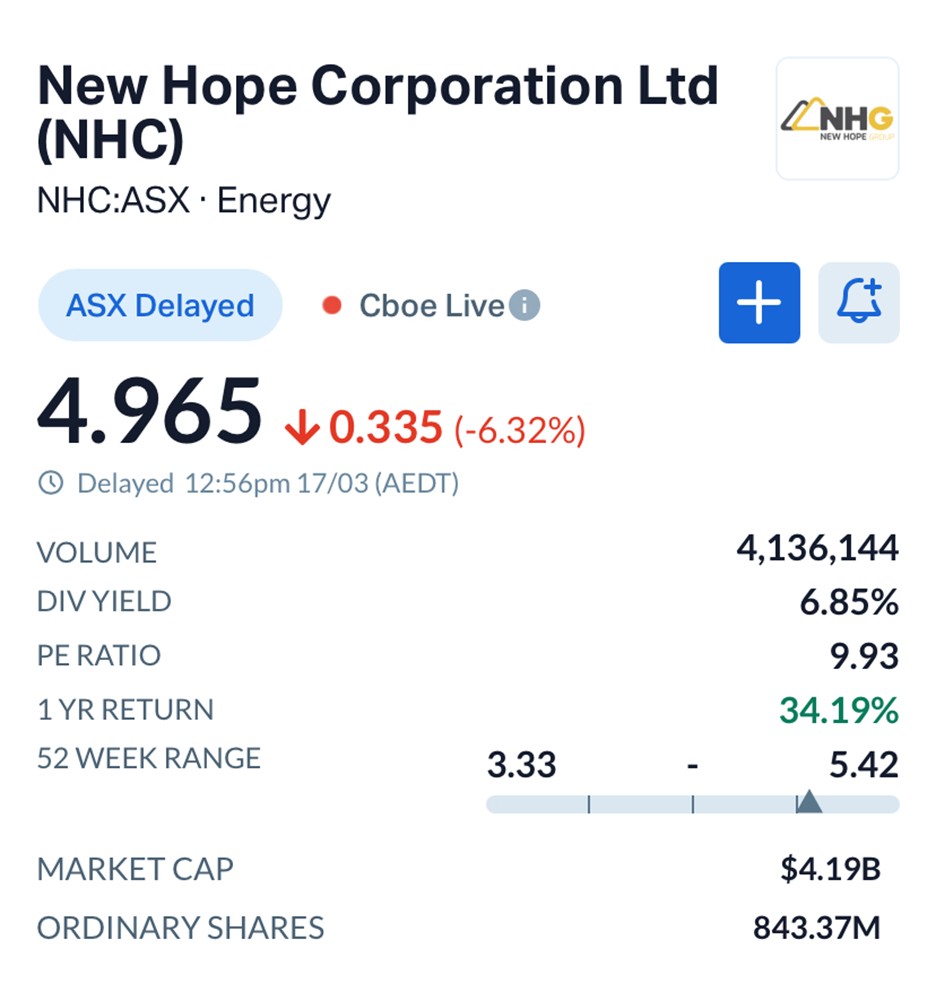Switch to Cboe Live pricing

coord(431,305)
